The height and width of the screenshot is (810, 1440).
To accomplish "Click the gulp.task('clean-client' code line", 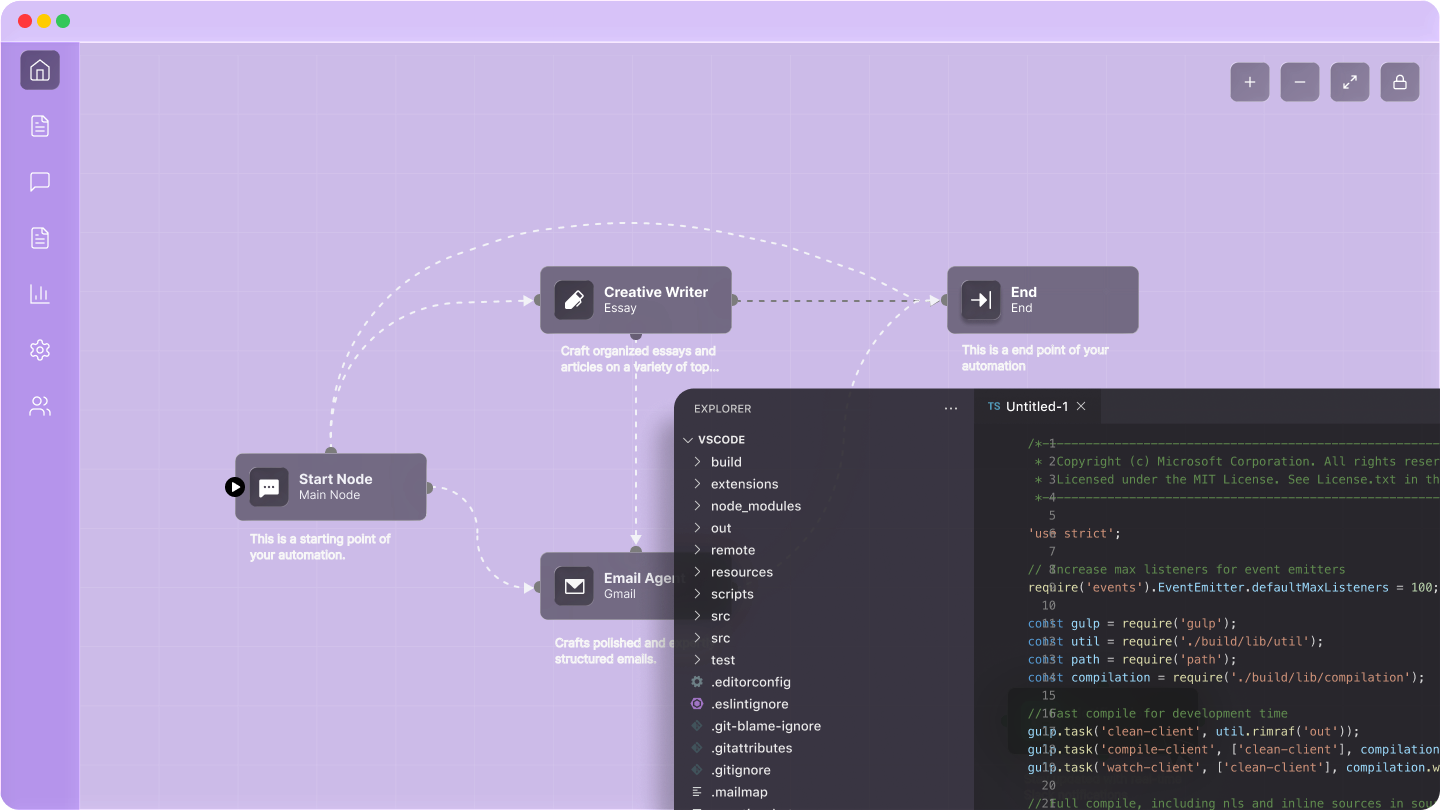I will pyautogui.click(x=1194, y=731).
